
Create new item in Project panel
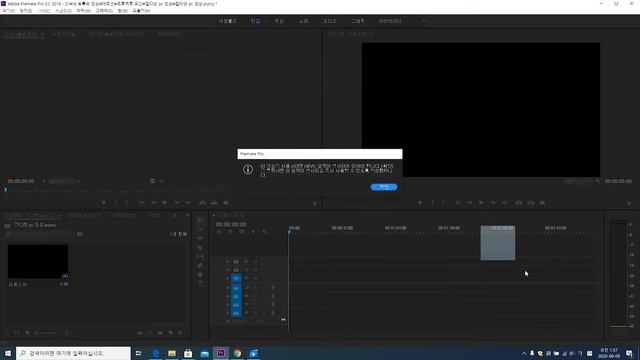(x=170, y=333)
